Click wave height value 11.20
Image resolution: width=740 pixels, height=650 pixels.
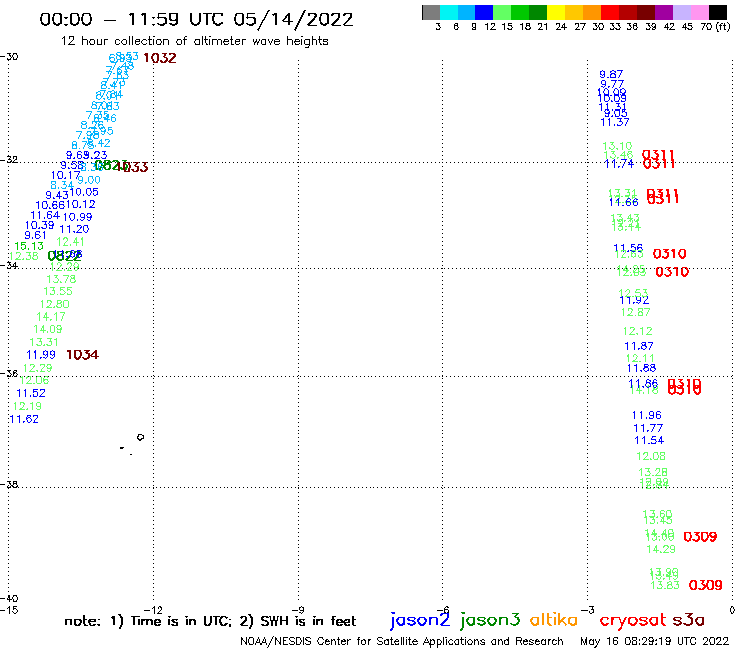[74, 229]
